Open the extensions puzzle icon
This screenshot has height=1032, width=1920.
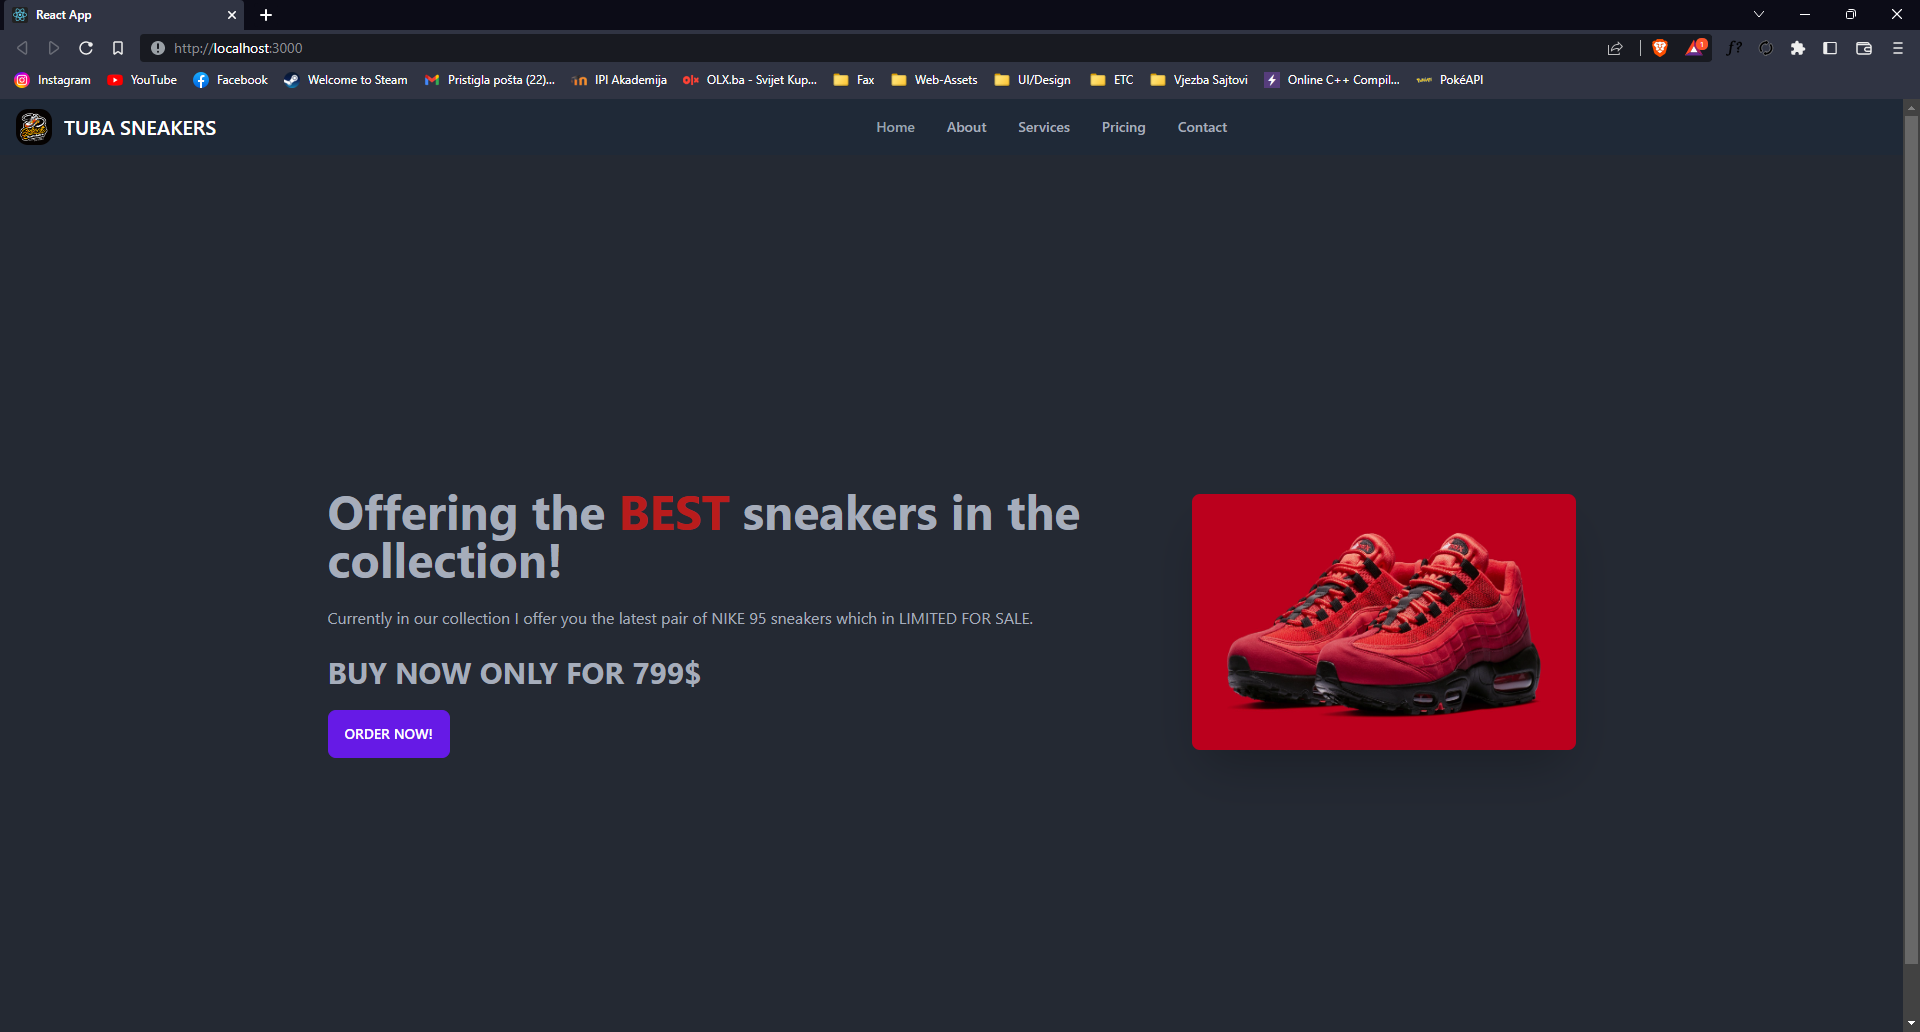tap(1798, 48)
